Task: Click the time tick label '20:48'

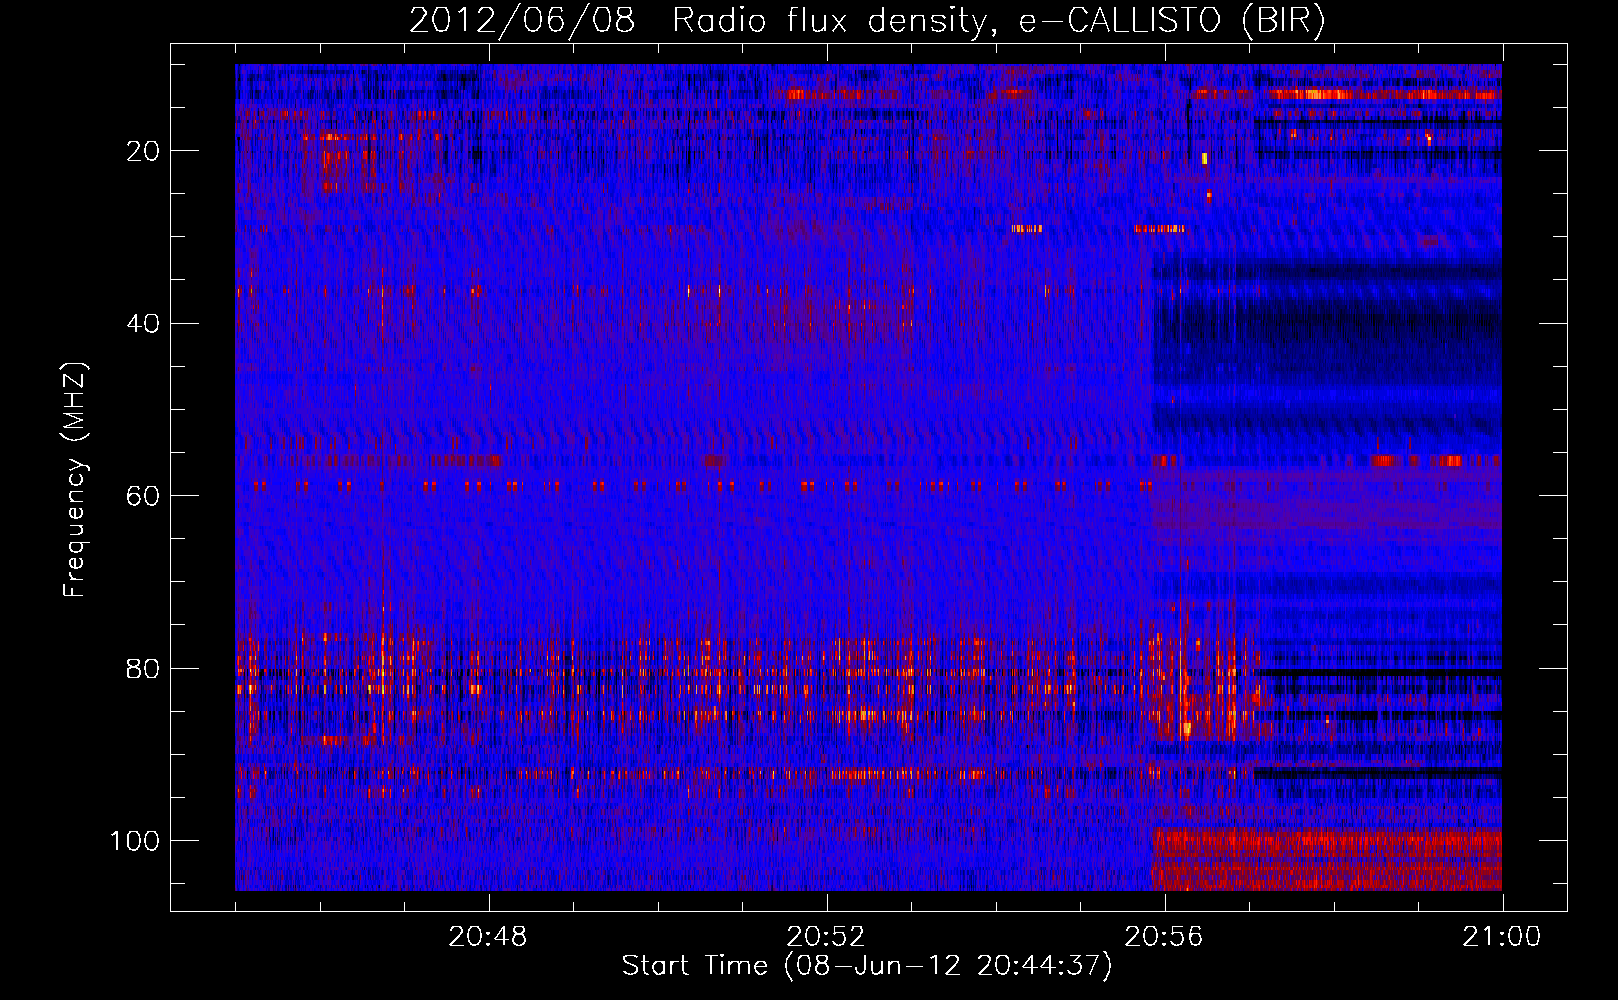Action: click(x=488, y=937)
